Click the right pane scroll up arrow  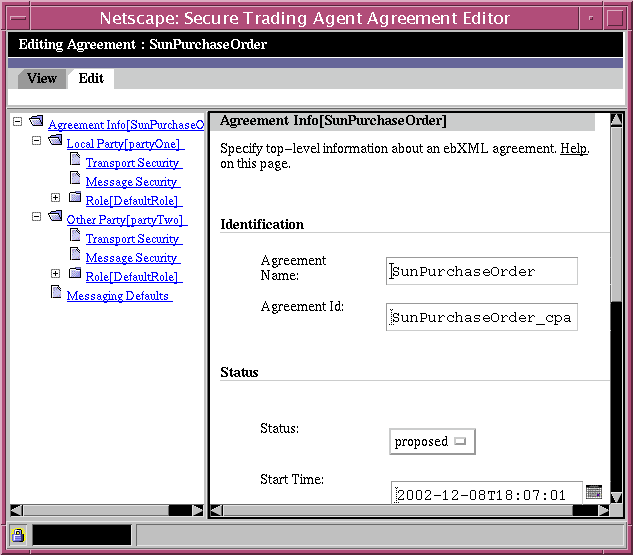(616, 120)
